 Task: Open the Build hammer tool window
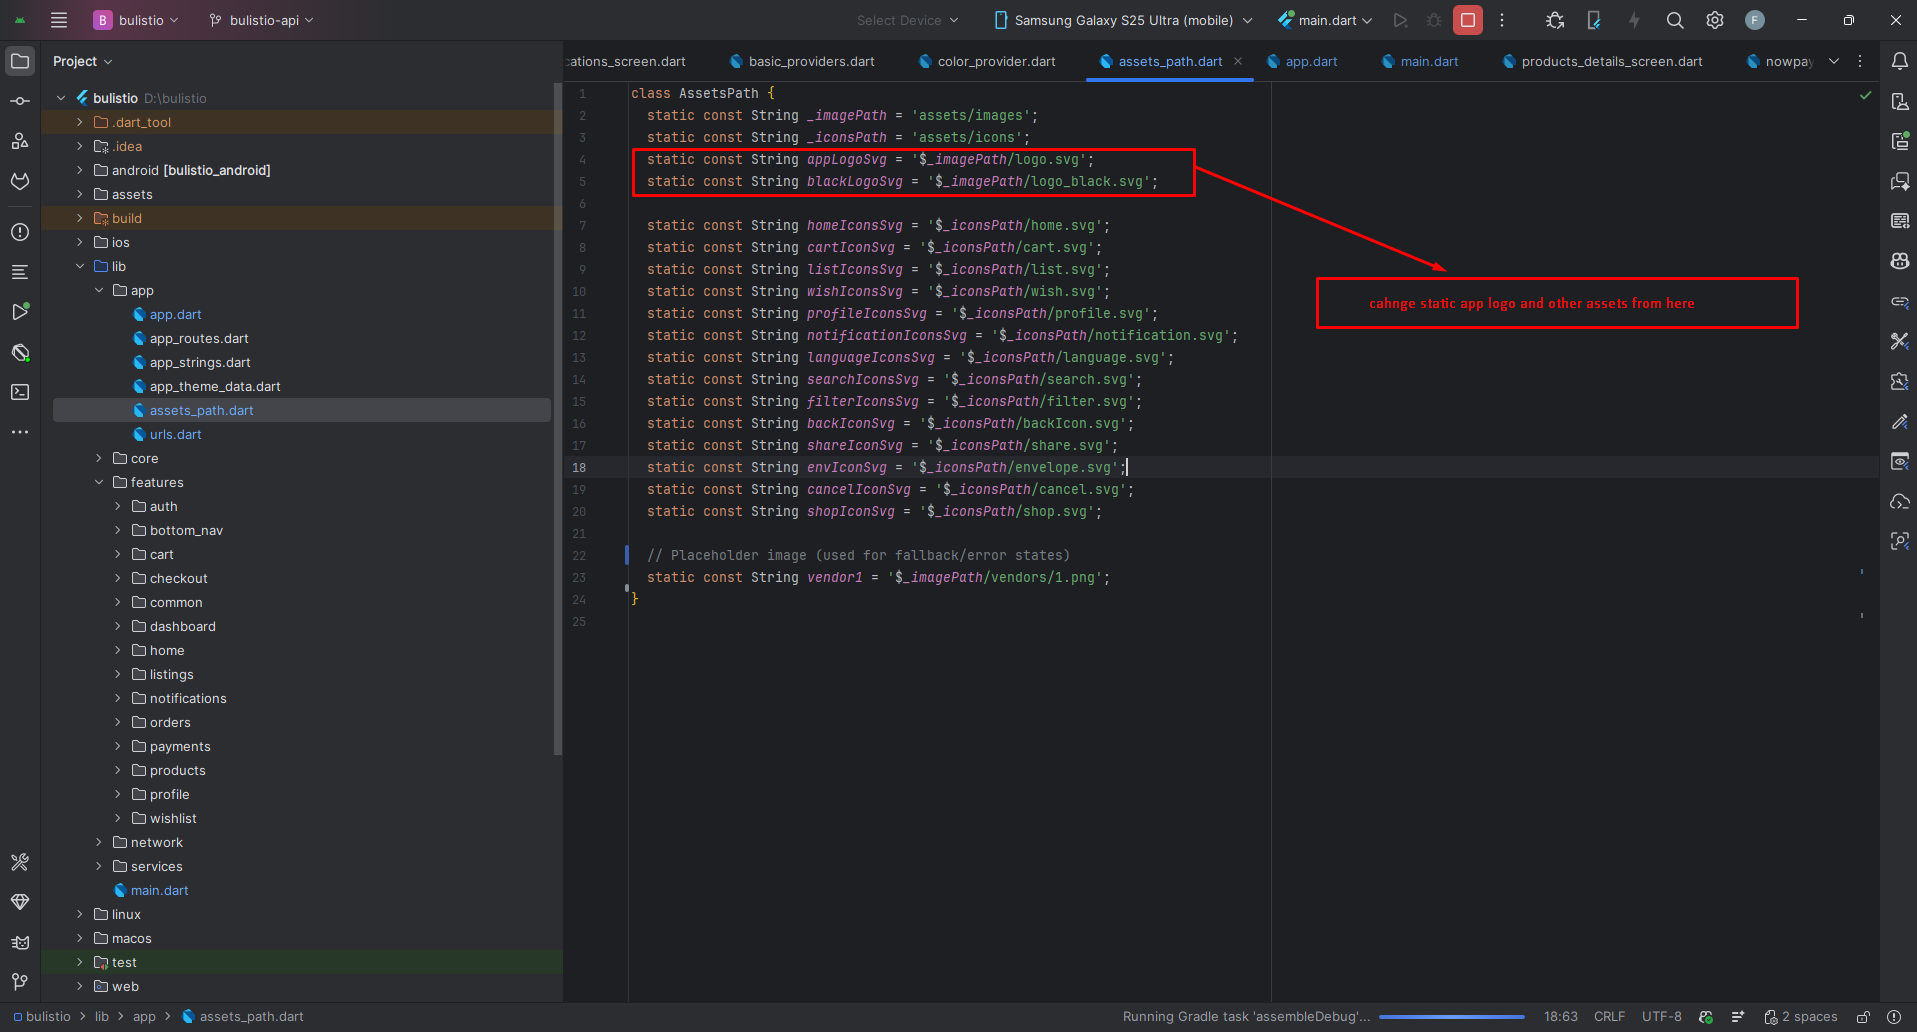20,862
